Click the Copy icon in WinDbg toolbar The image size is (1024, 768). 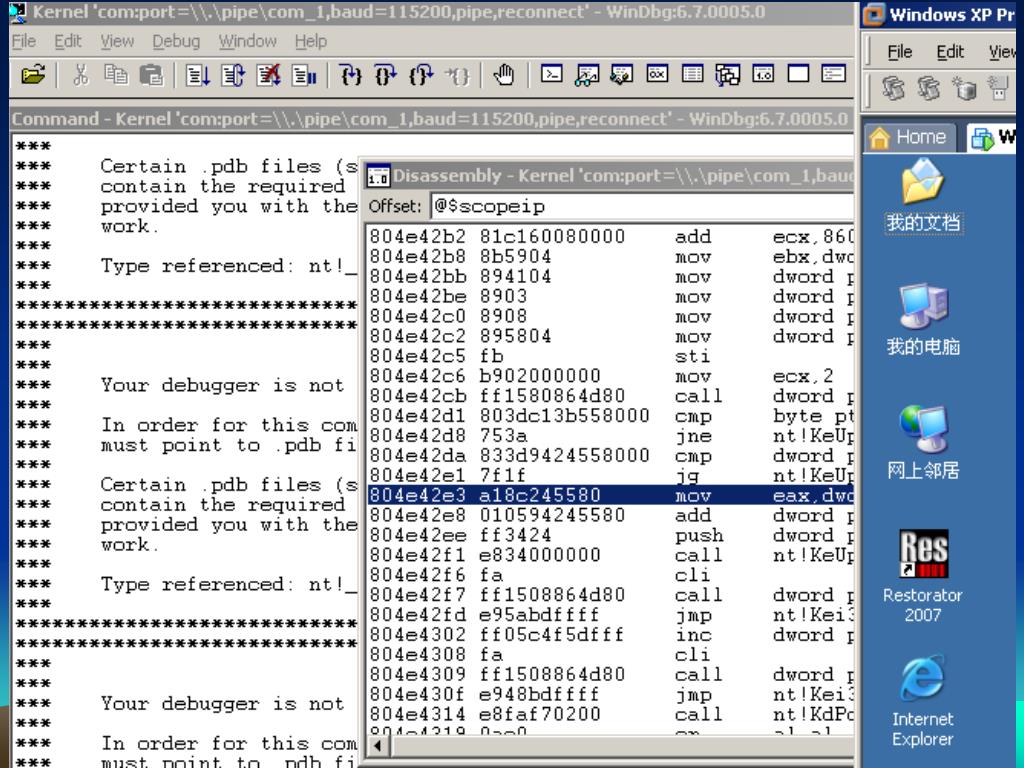(x=116, y=75)
